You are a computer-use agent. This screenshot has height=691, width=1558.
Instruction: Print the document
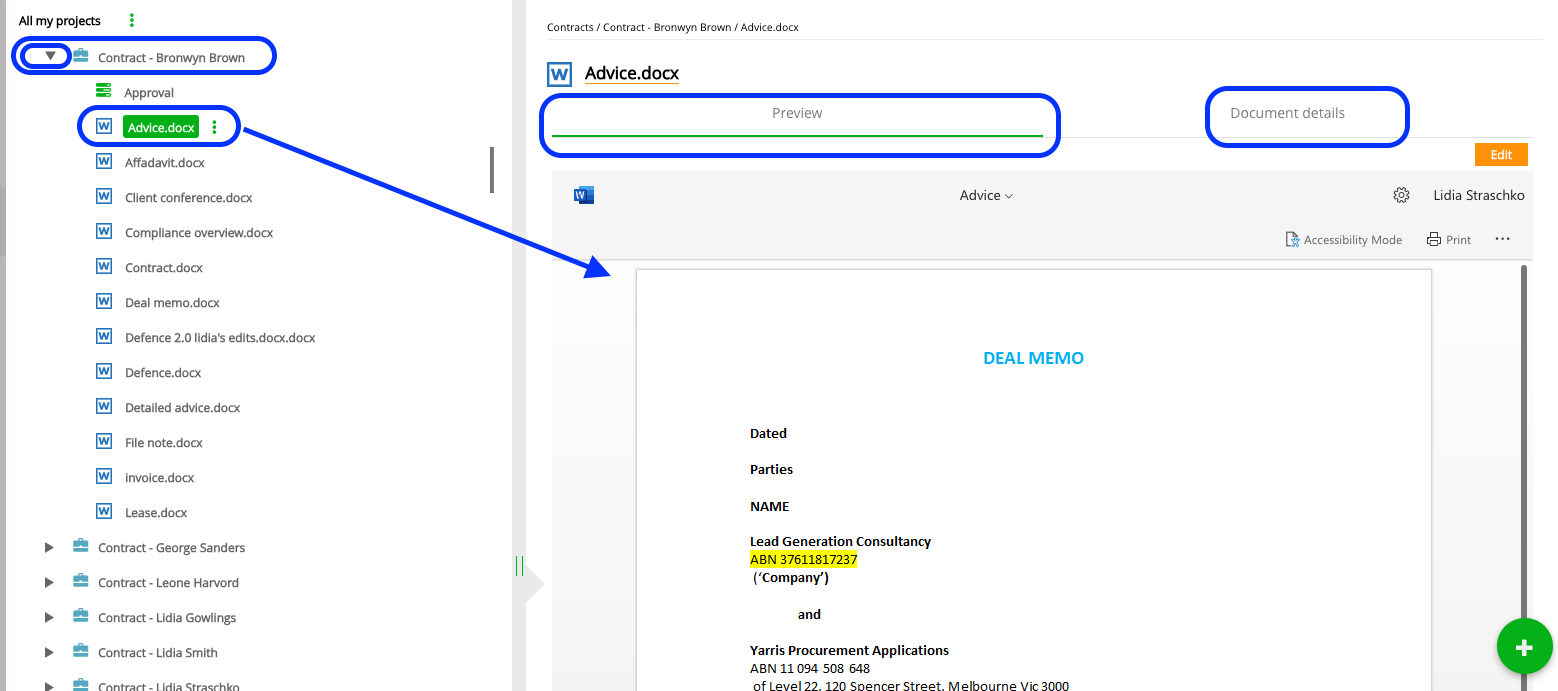[1449, 239]
